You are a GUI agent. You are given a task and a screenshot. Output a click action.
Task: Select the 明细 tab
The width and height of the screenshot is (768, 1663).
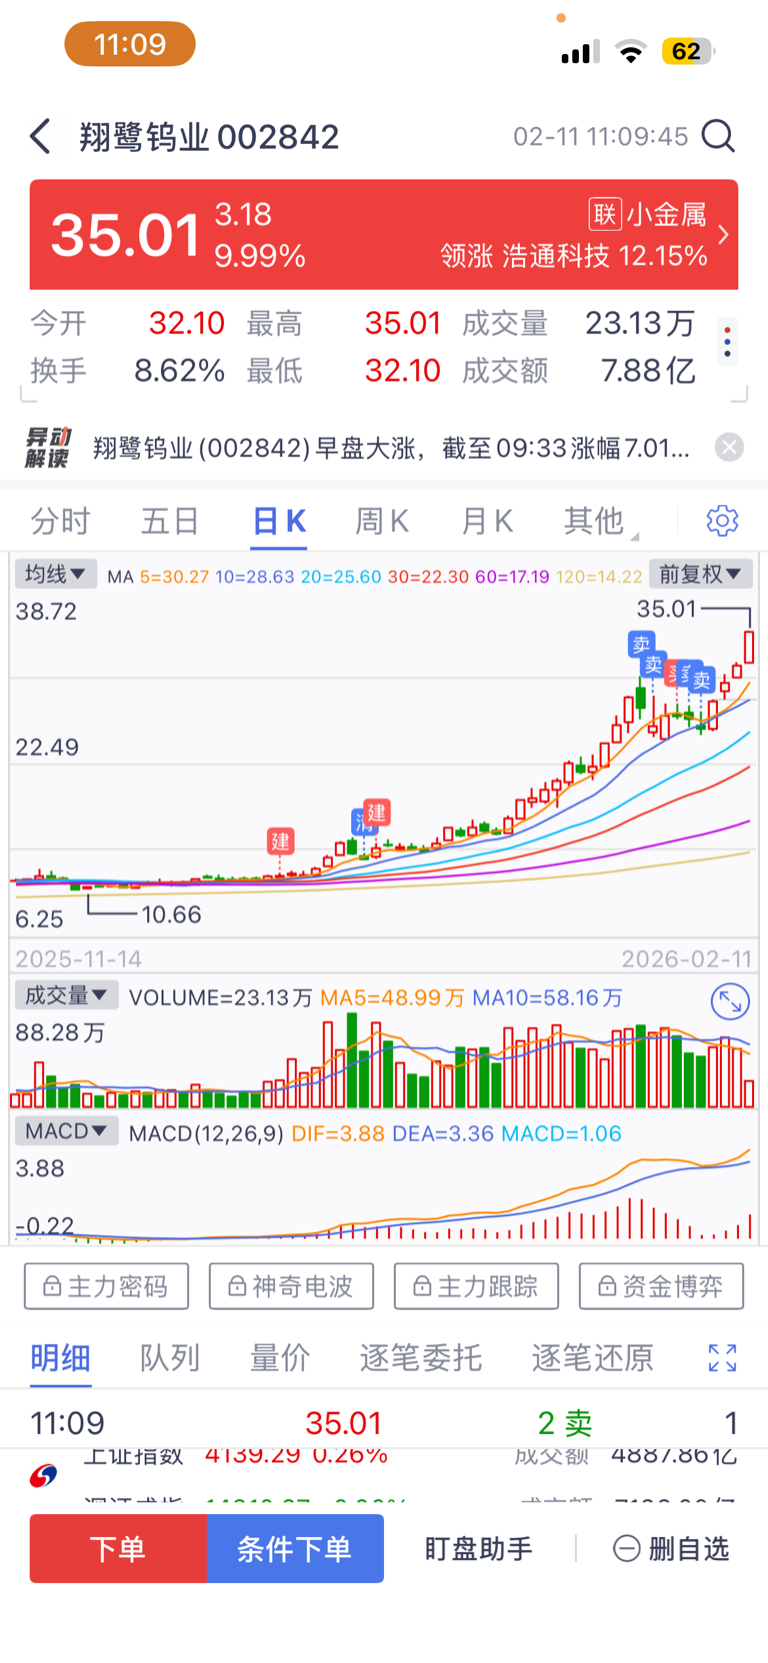(60, 1357)
